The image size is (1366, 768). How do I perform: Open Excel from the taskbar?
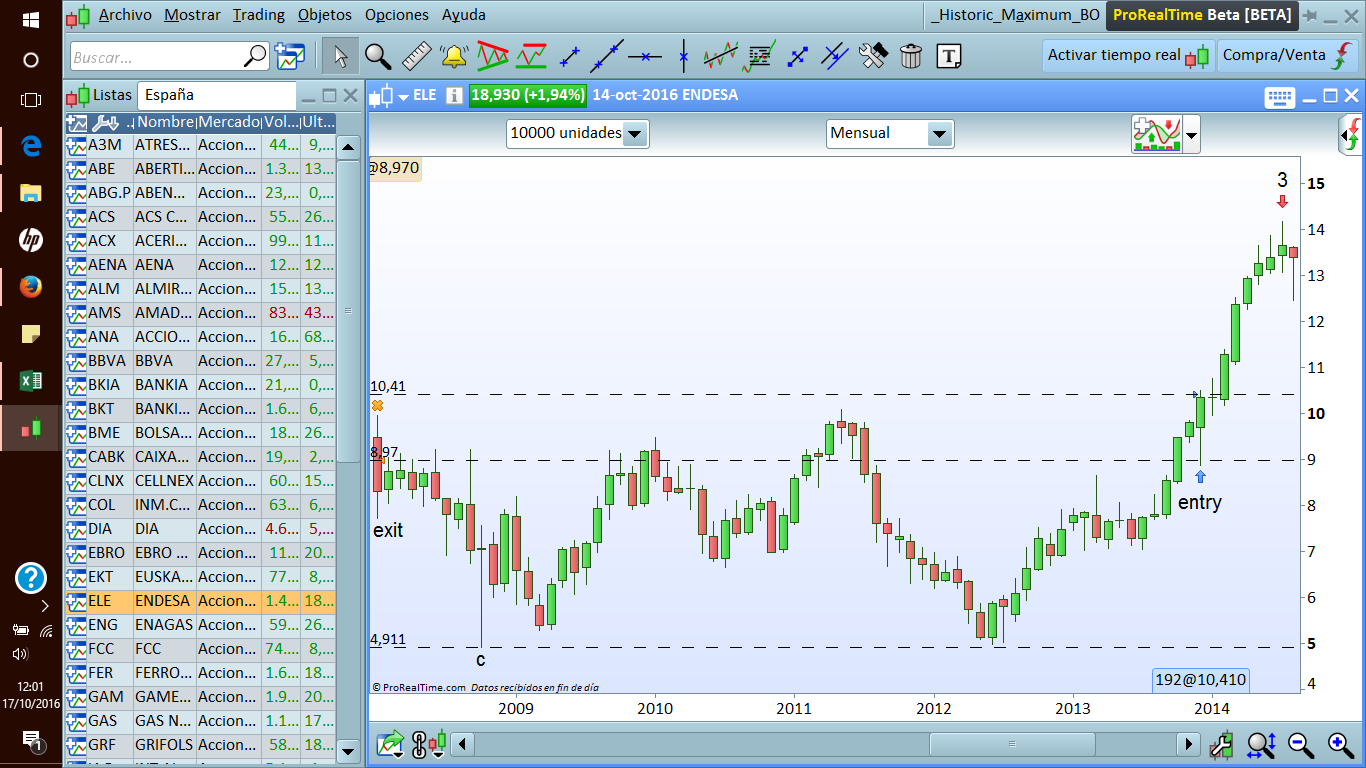[x=31, y=381]
